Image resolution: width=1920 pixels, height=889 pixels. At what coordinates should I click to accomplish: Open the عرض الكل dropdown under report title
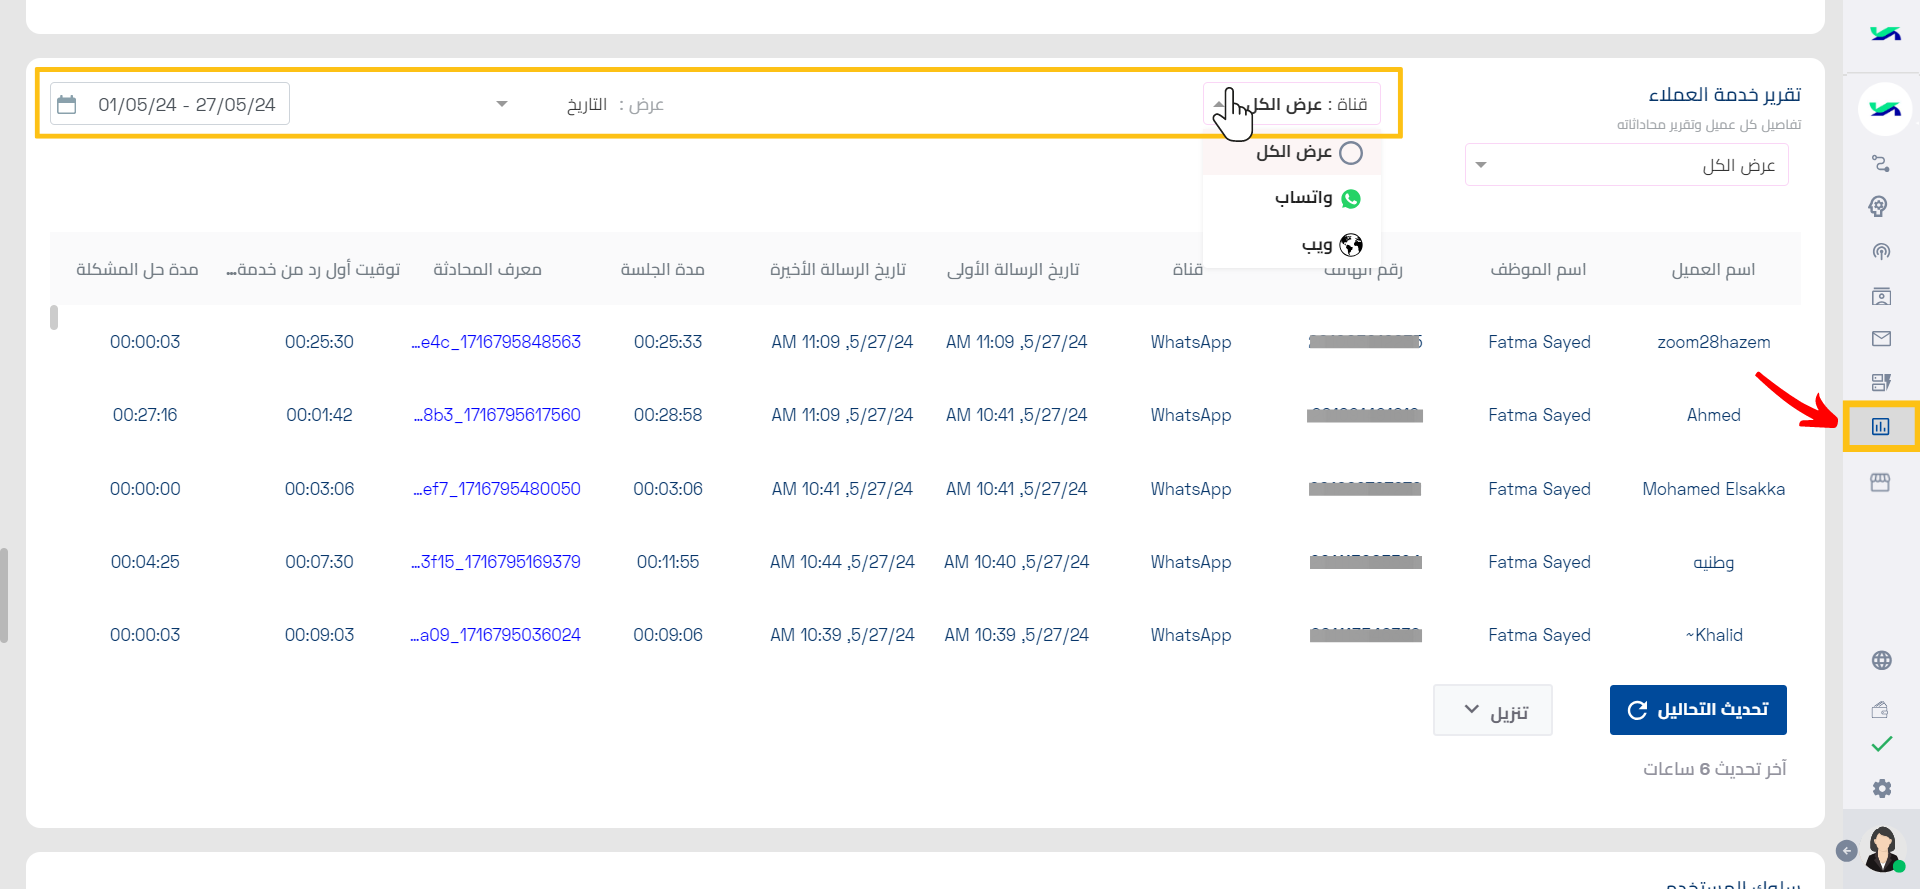1627,165
